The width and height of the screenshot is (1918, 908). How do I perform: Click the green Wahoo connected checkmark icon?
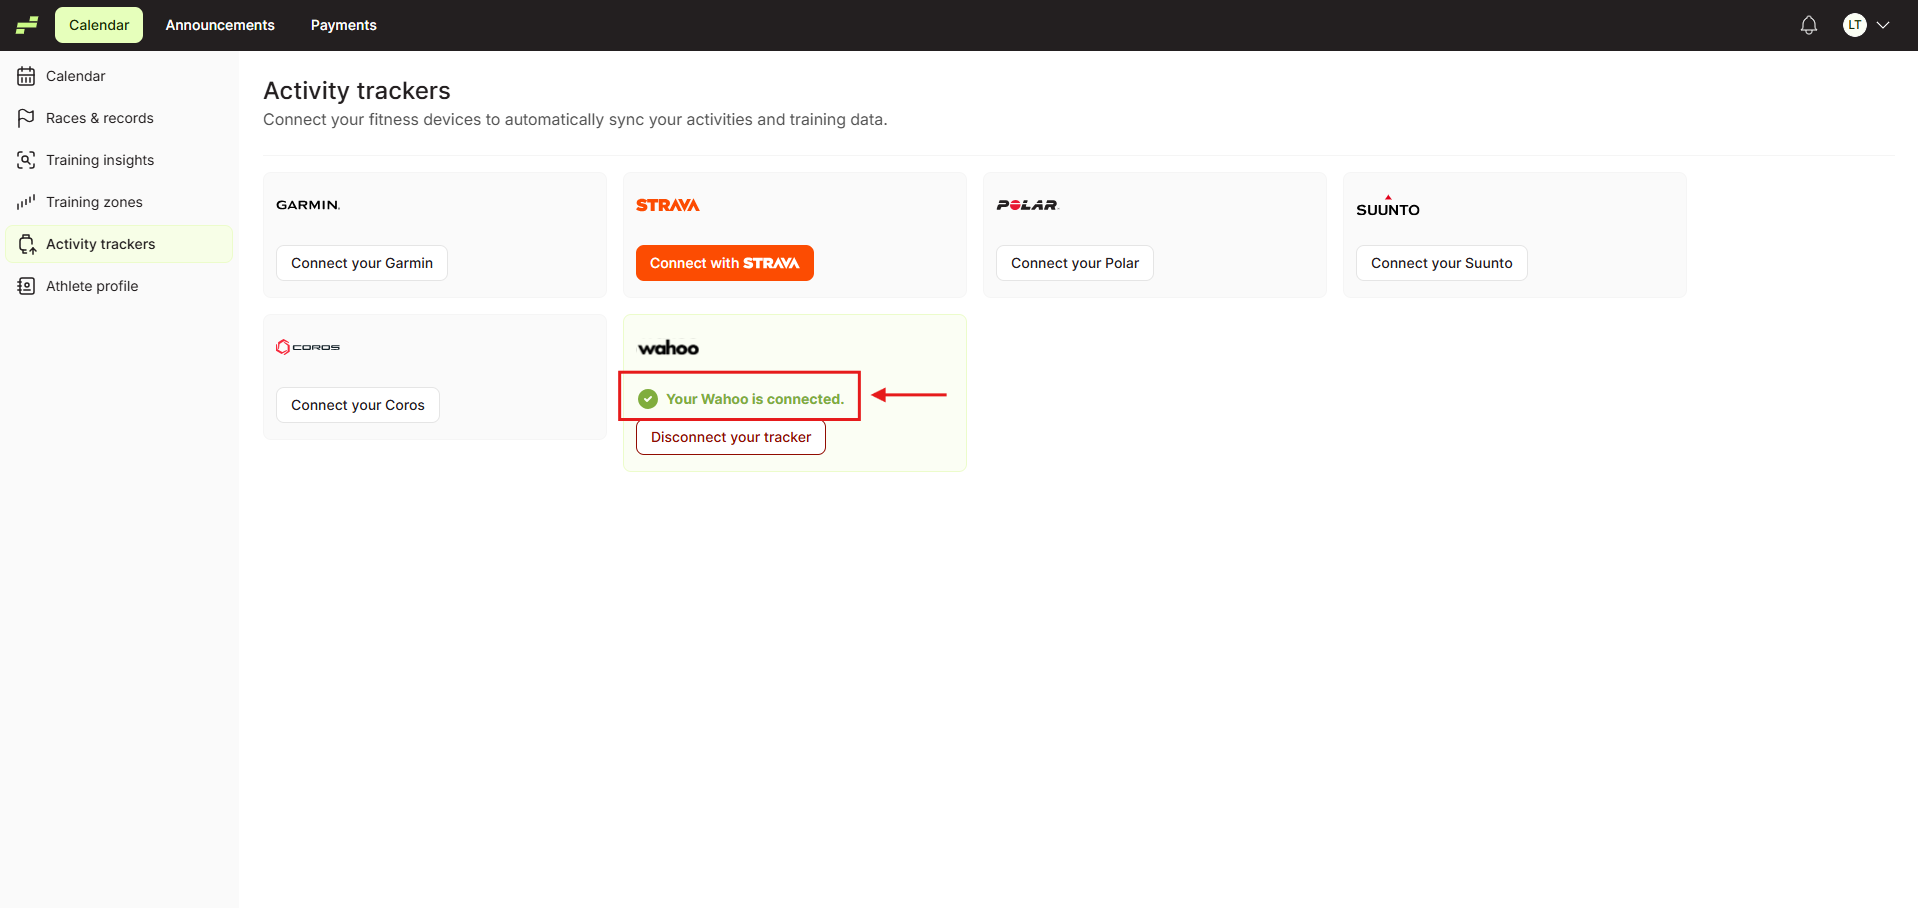pos(648,399)
